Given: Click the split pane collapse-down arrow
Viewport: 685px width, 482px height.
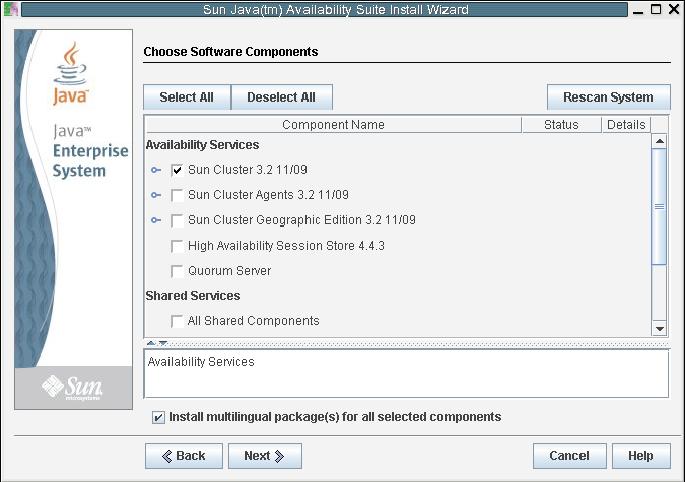Looking at the screenshot, I should [163, 343].
